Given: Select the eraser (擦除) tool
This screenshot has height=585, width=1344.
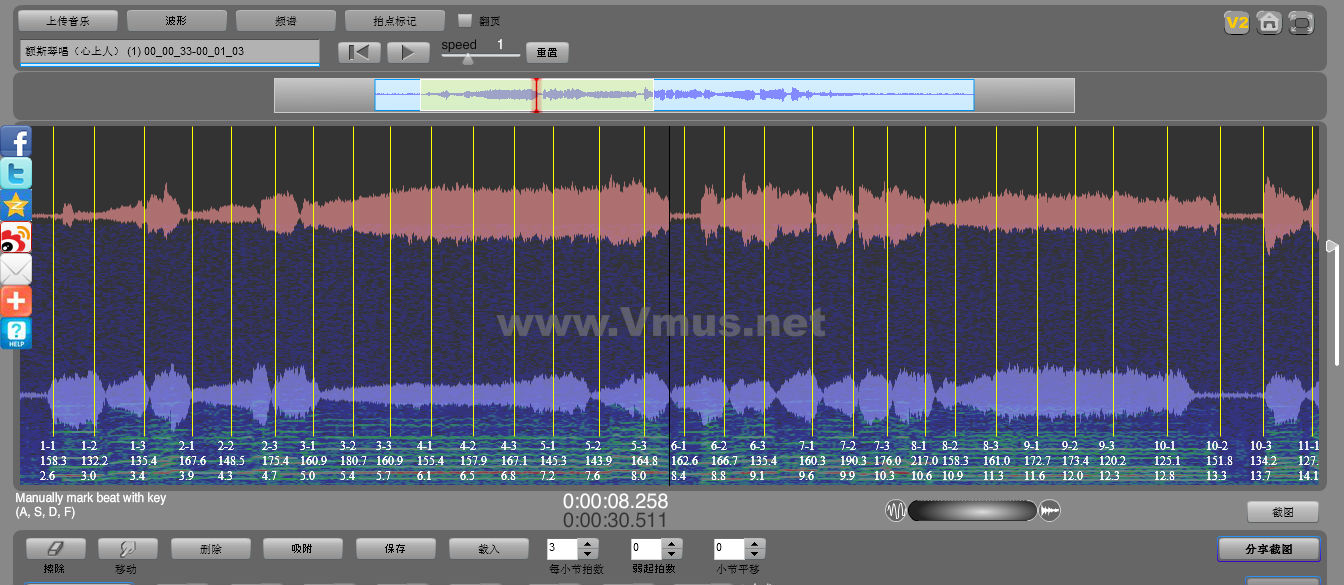Looking at the screenshot, I should point(55,548).
